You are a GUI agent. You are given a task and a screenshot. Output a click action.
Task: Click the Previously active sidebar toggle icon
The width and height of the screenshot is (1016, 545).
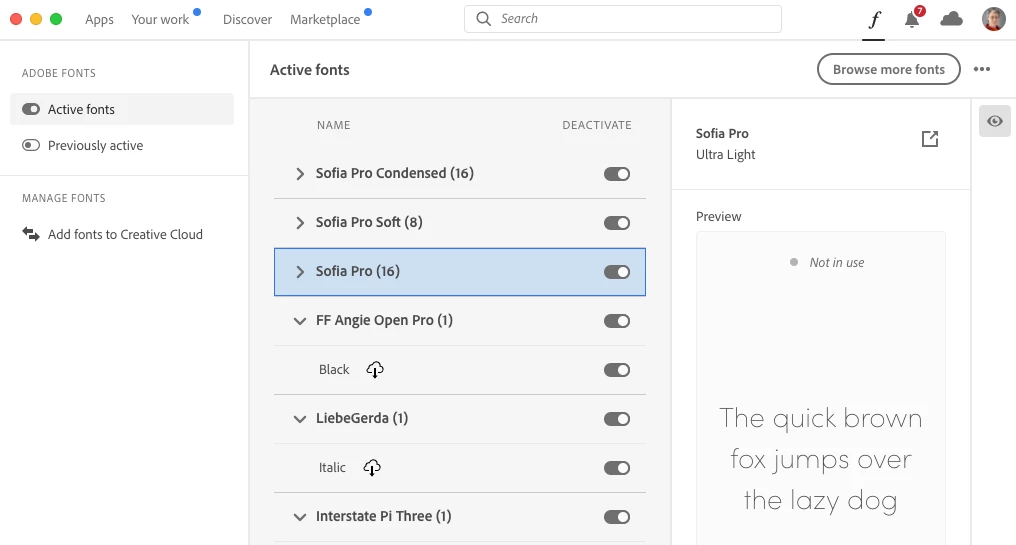tap(30, 145)
